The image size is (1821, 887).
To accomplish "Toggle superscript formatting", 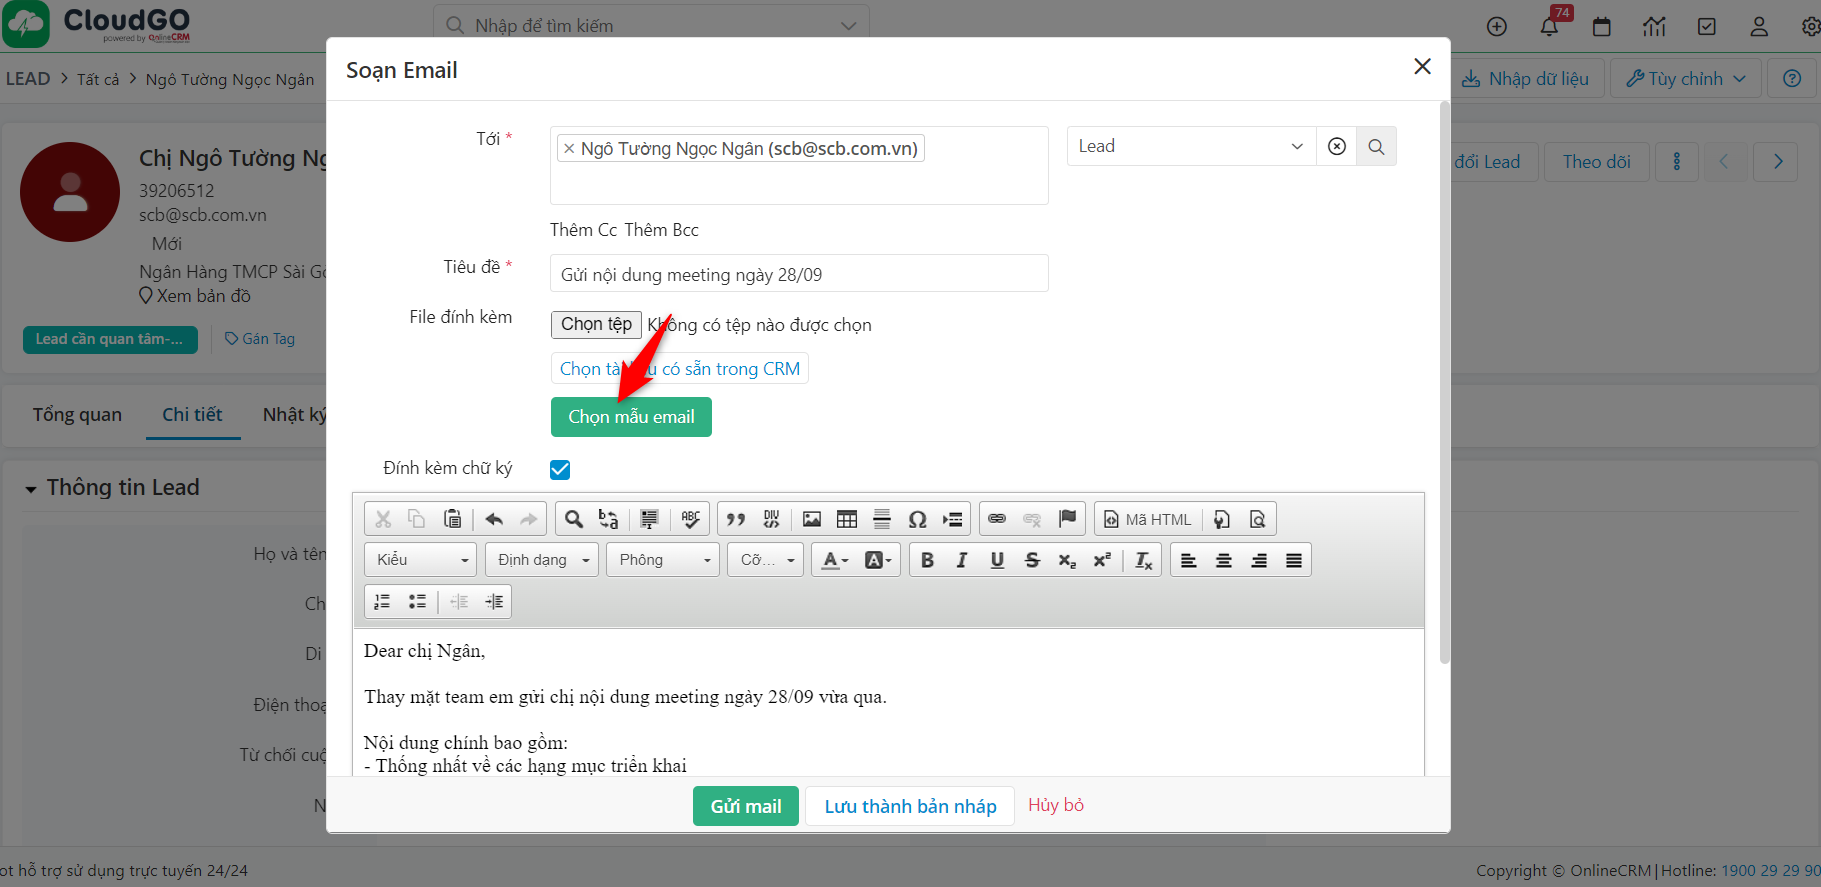I will tap(1102, 560).
